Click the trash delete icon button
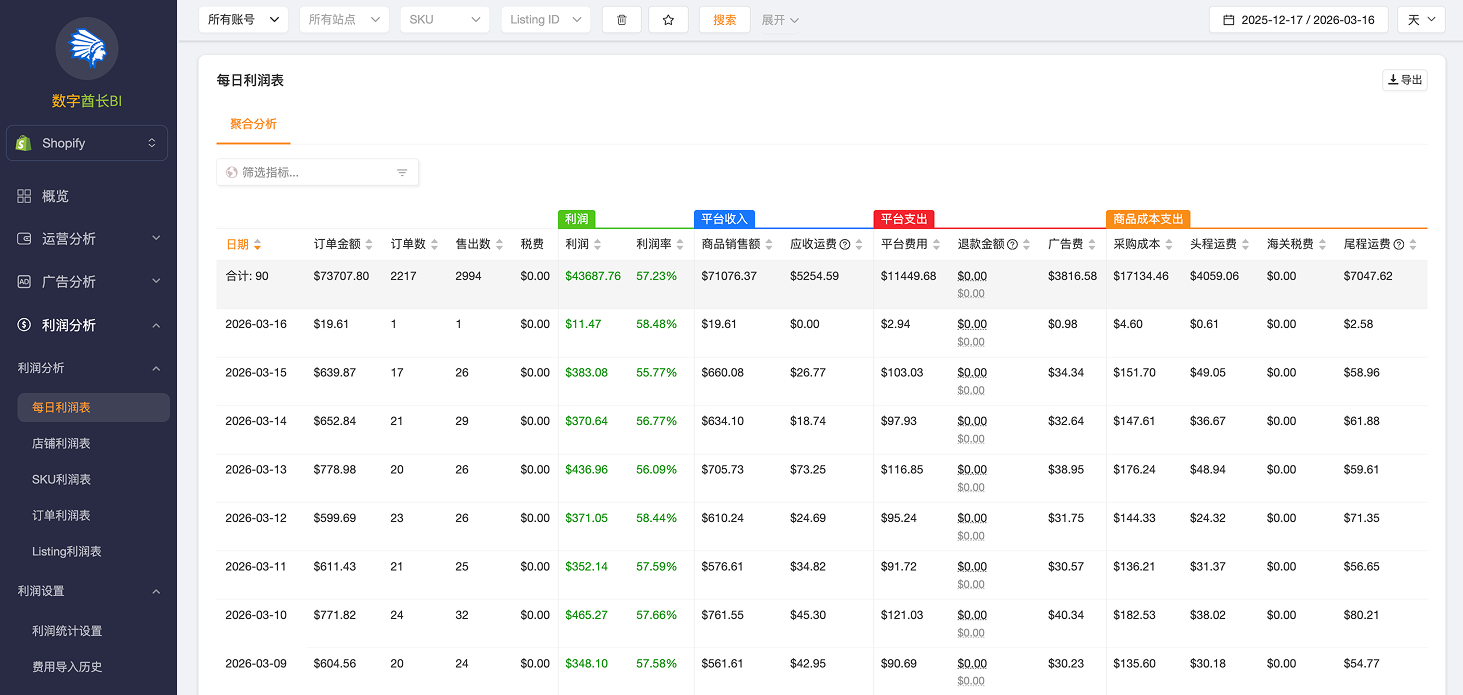 [x=621, y=20]
